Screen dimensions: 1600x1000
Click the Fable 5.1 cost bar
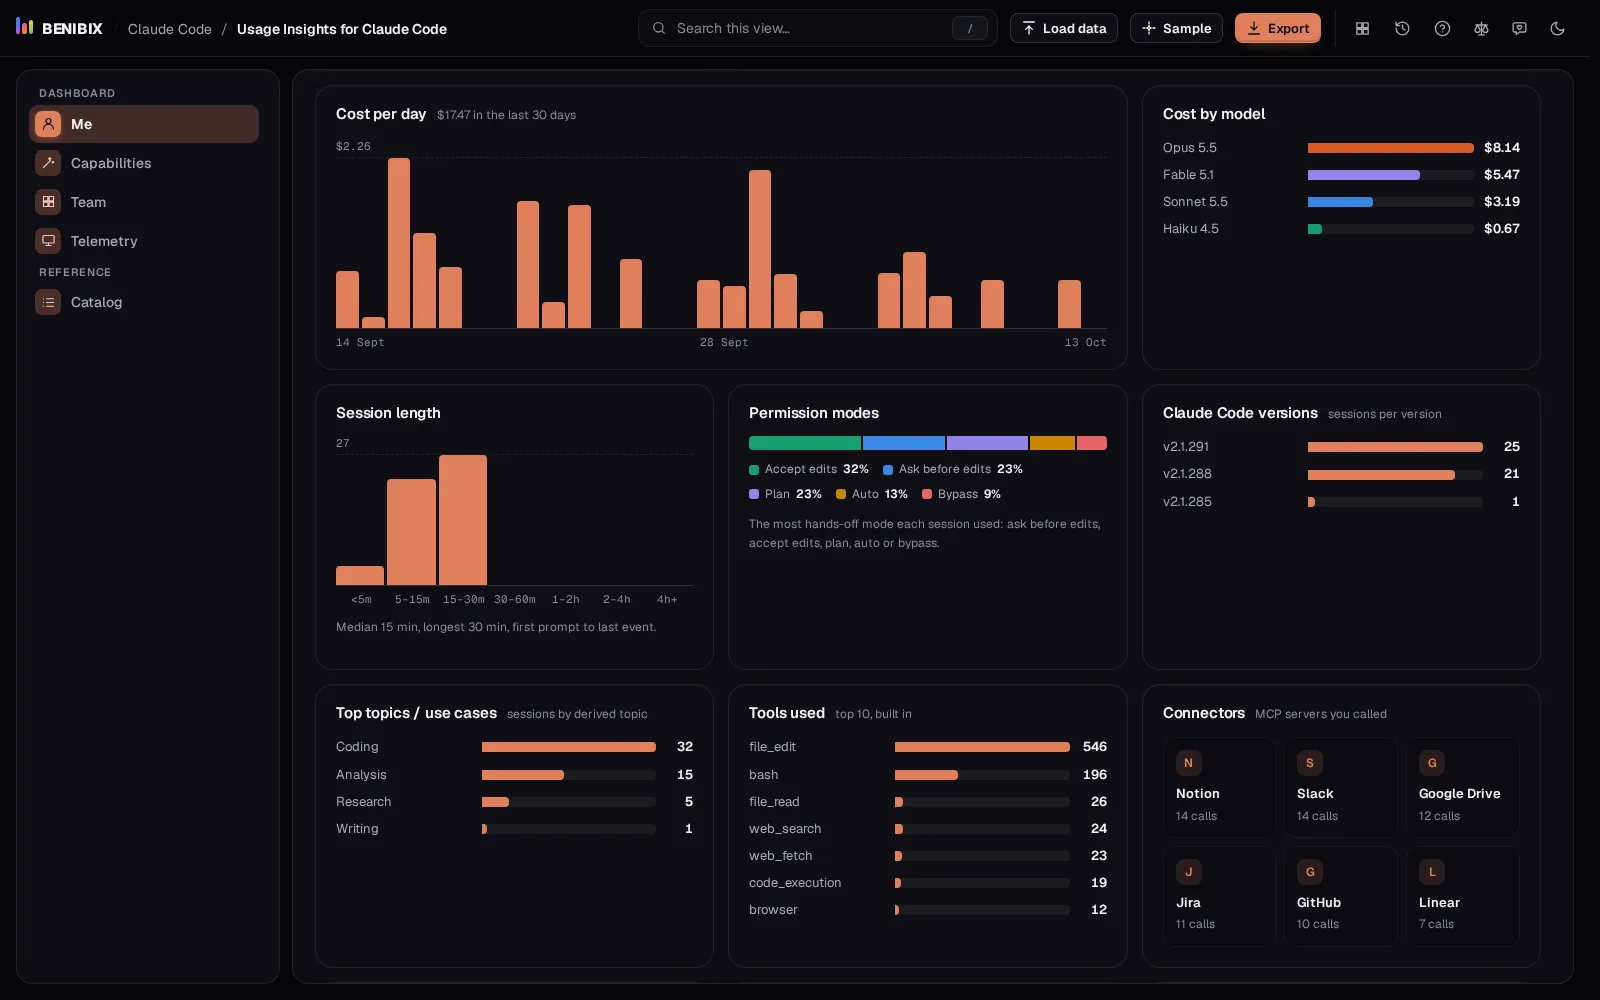[1364, 175]
